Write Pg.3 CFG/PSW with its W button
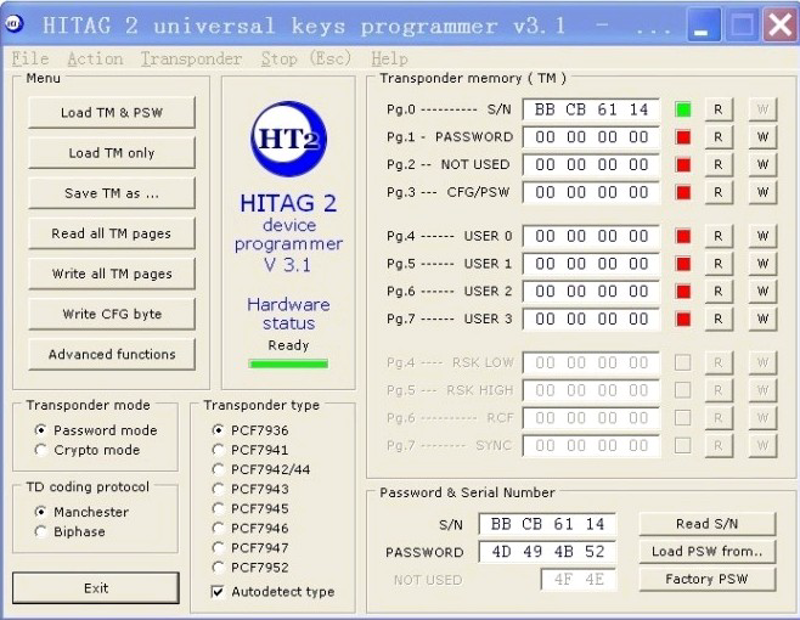This screenshot has width=800, height=620. pos(762,192)
